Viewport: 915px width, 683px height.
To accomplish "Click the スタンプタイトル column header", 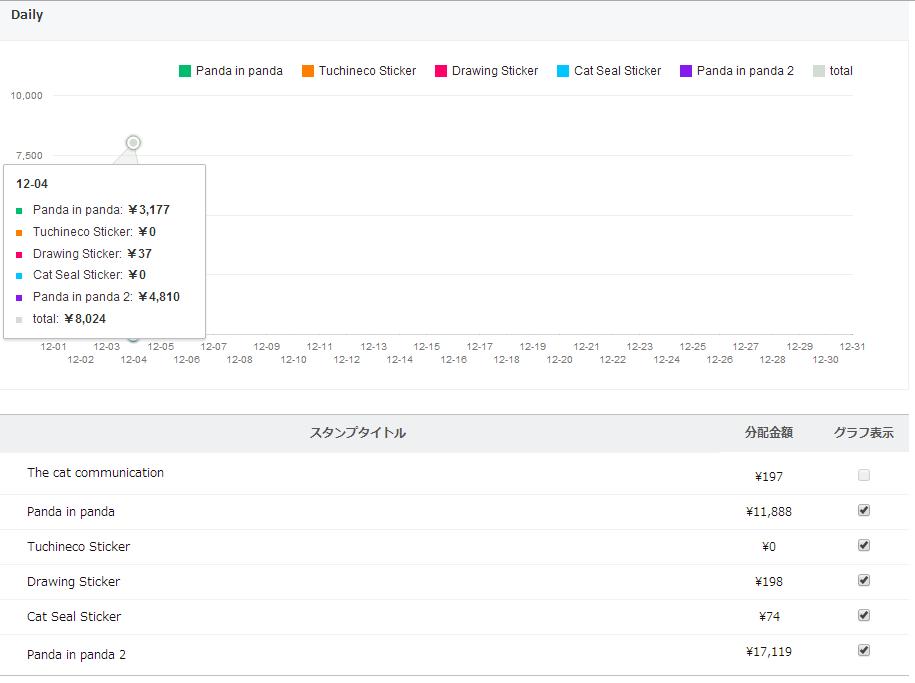I will 357,433.
